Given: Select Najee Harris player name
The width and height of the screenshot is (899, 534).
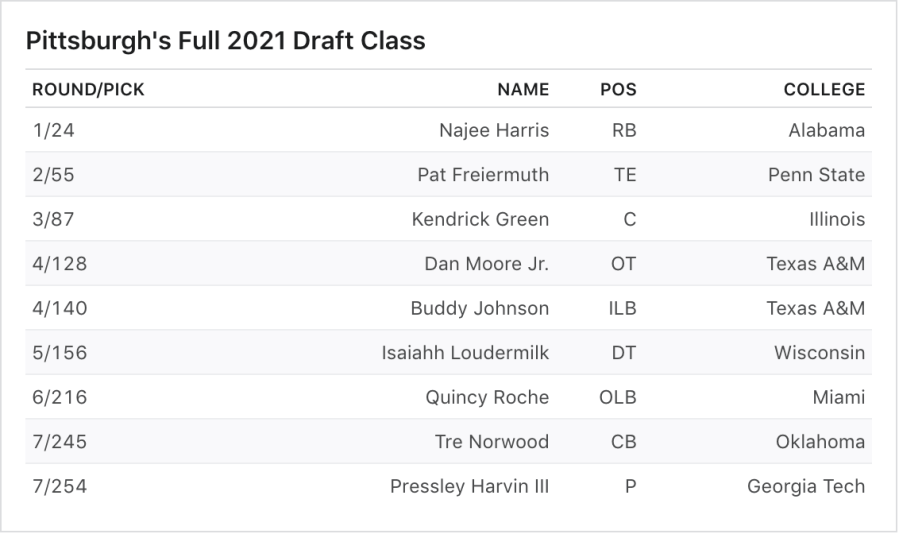Looking at the screenshot, I should pyautogui.click(x=494, y=131).
